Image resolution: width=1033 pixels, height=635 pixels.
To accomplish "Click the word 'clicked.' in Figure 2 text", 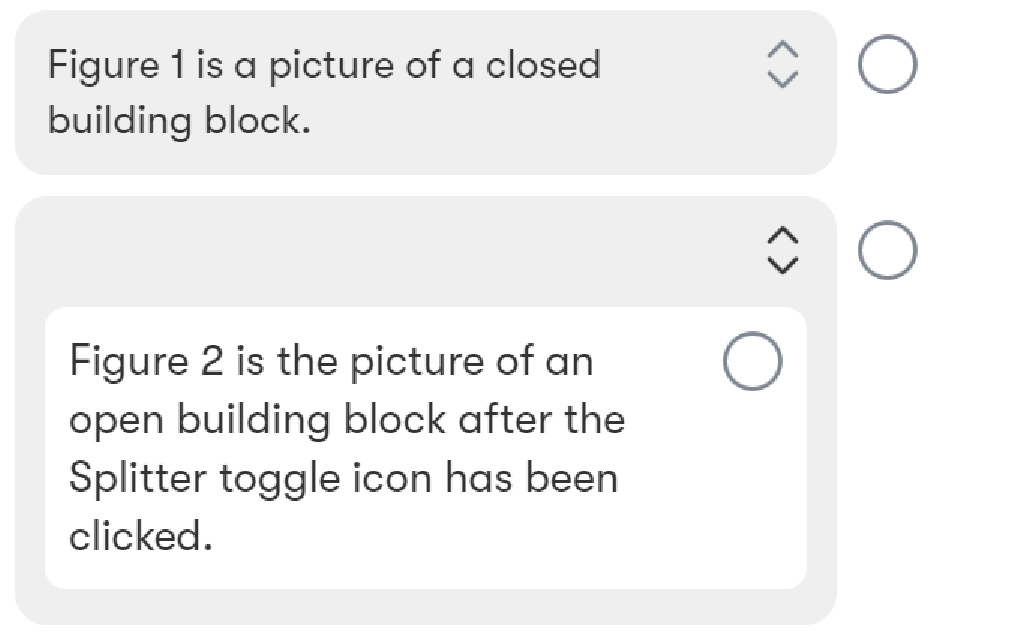I will [141, 535].
